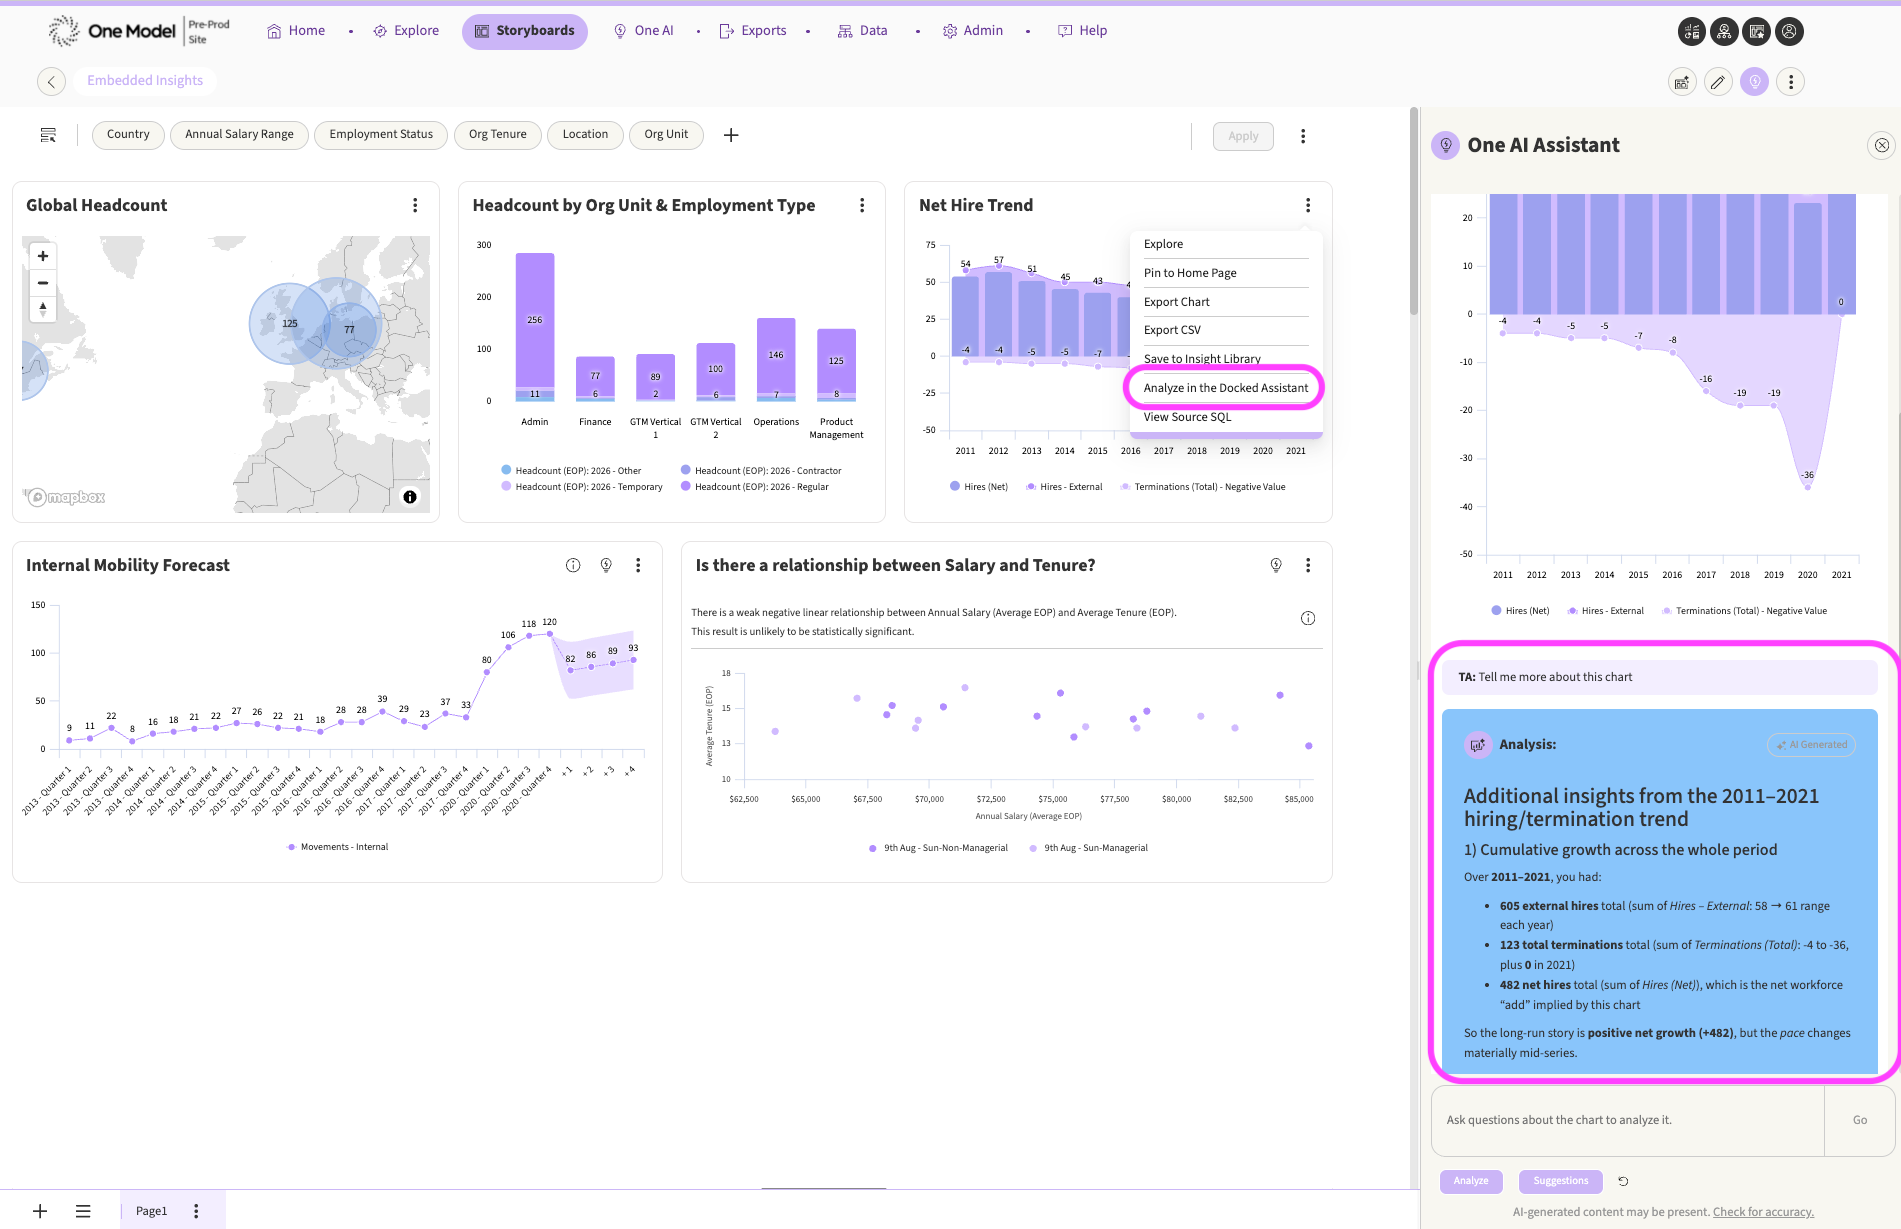The image size is (1901, 1229).
Task: Click the dashboard vertical scrollbar
Action: [x=1413, y=212]
